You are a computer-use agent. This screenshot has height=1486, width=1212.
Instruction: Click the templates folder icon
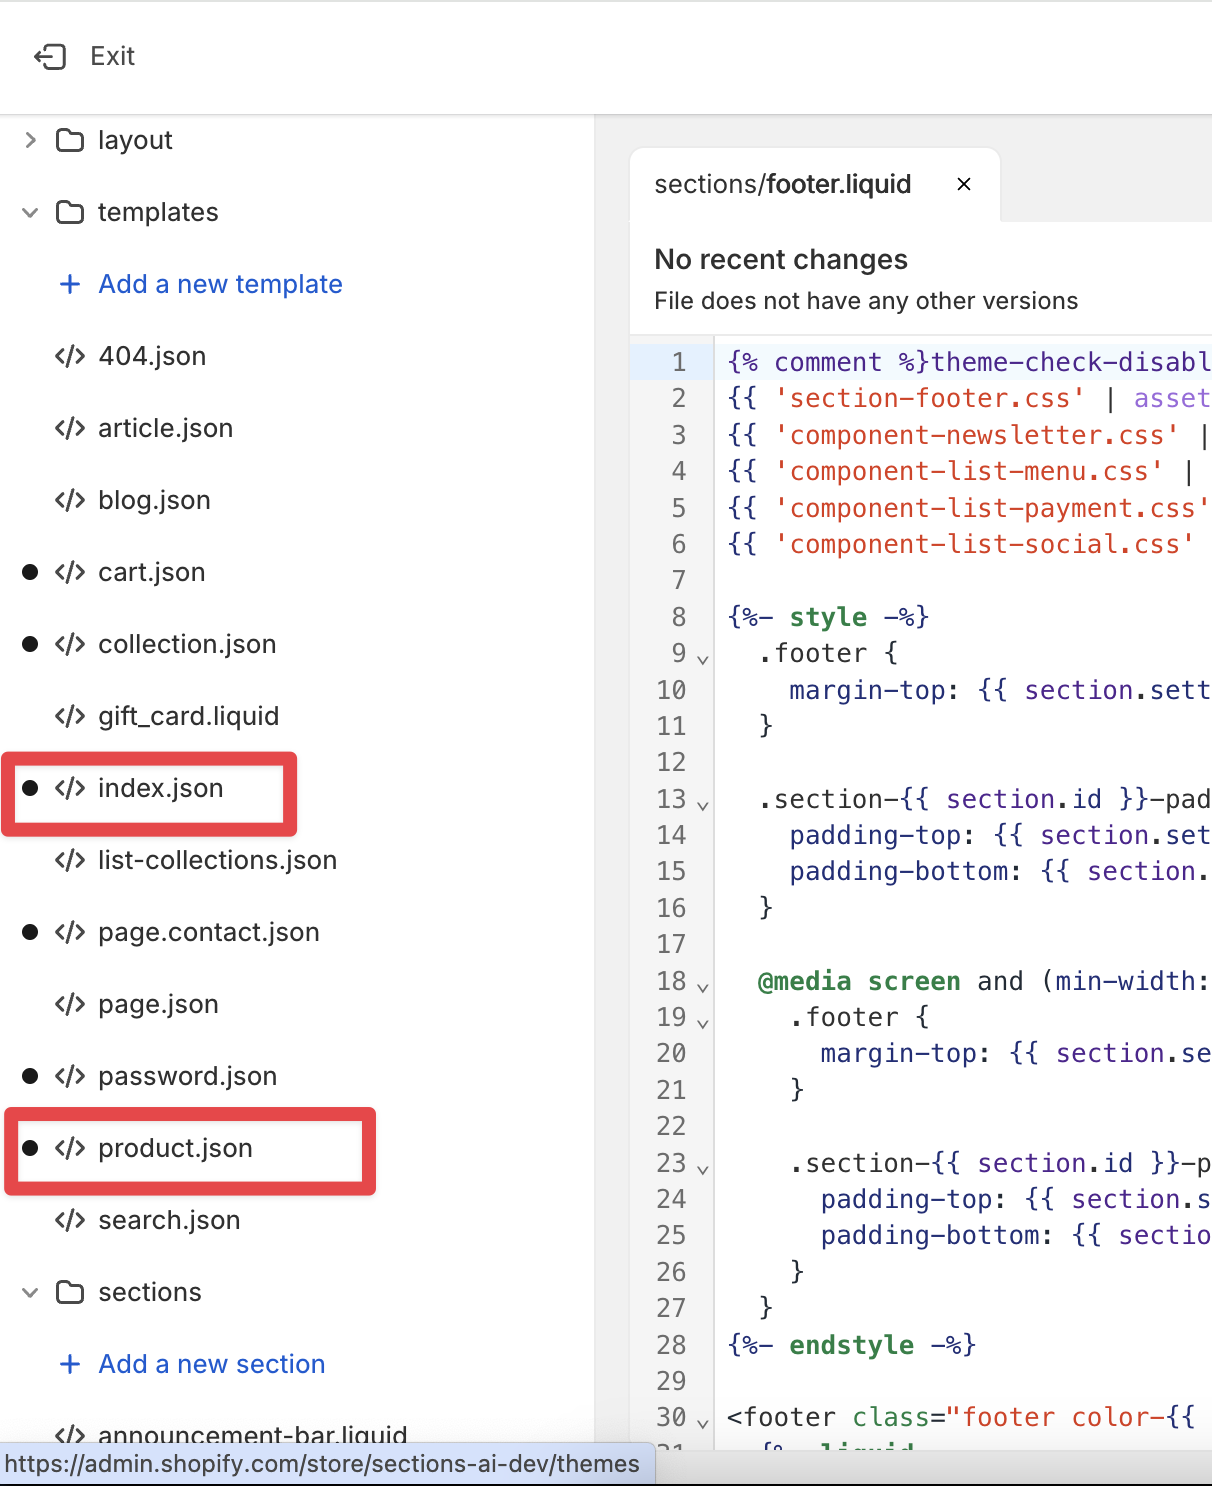[70, 212]
